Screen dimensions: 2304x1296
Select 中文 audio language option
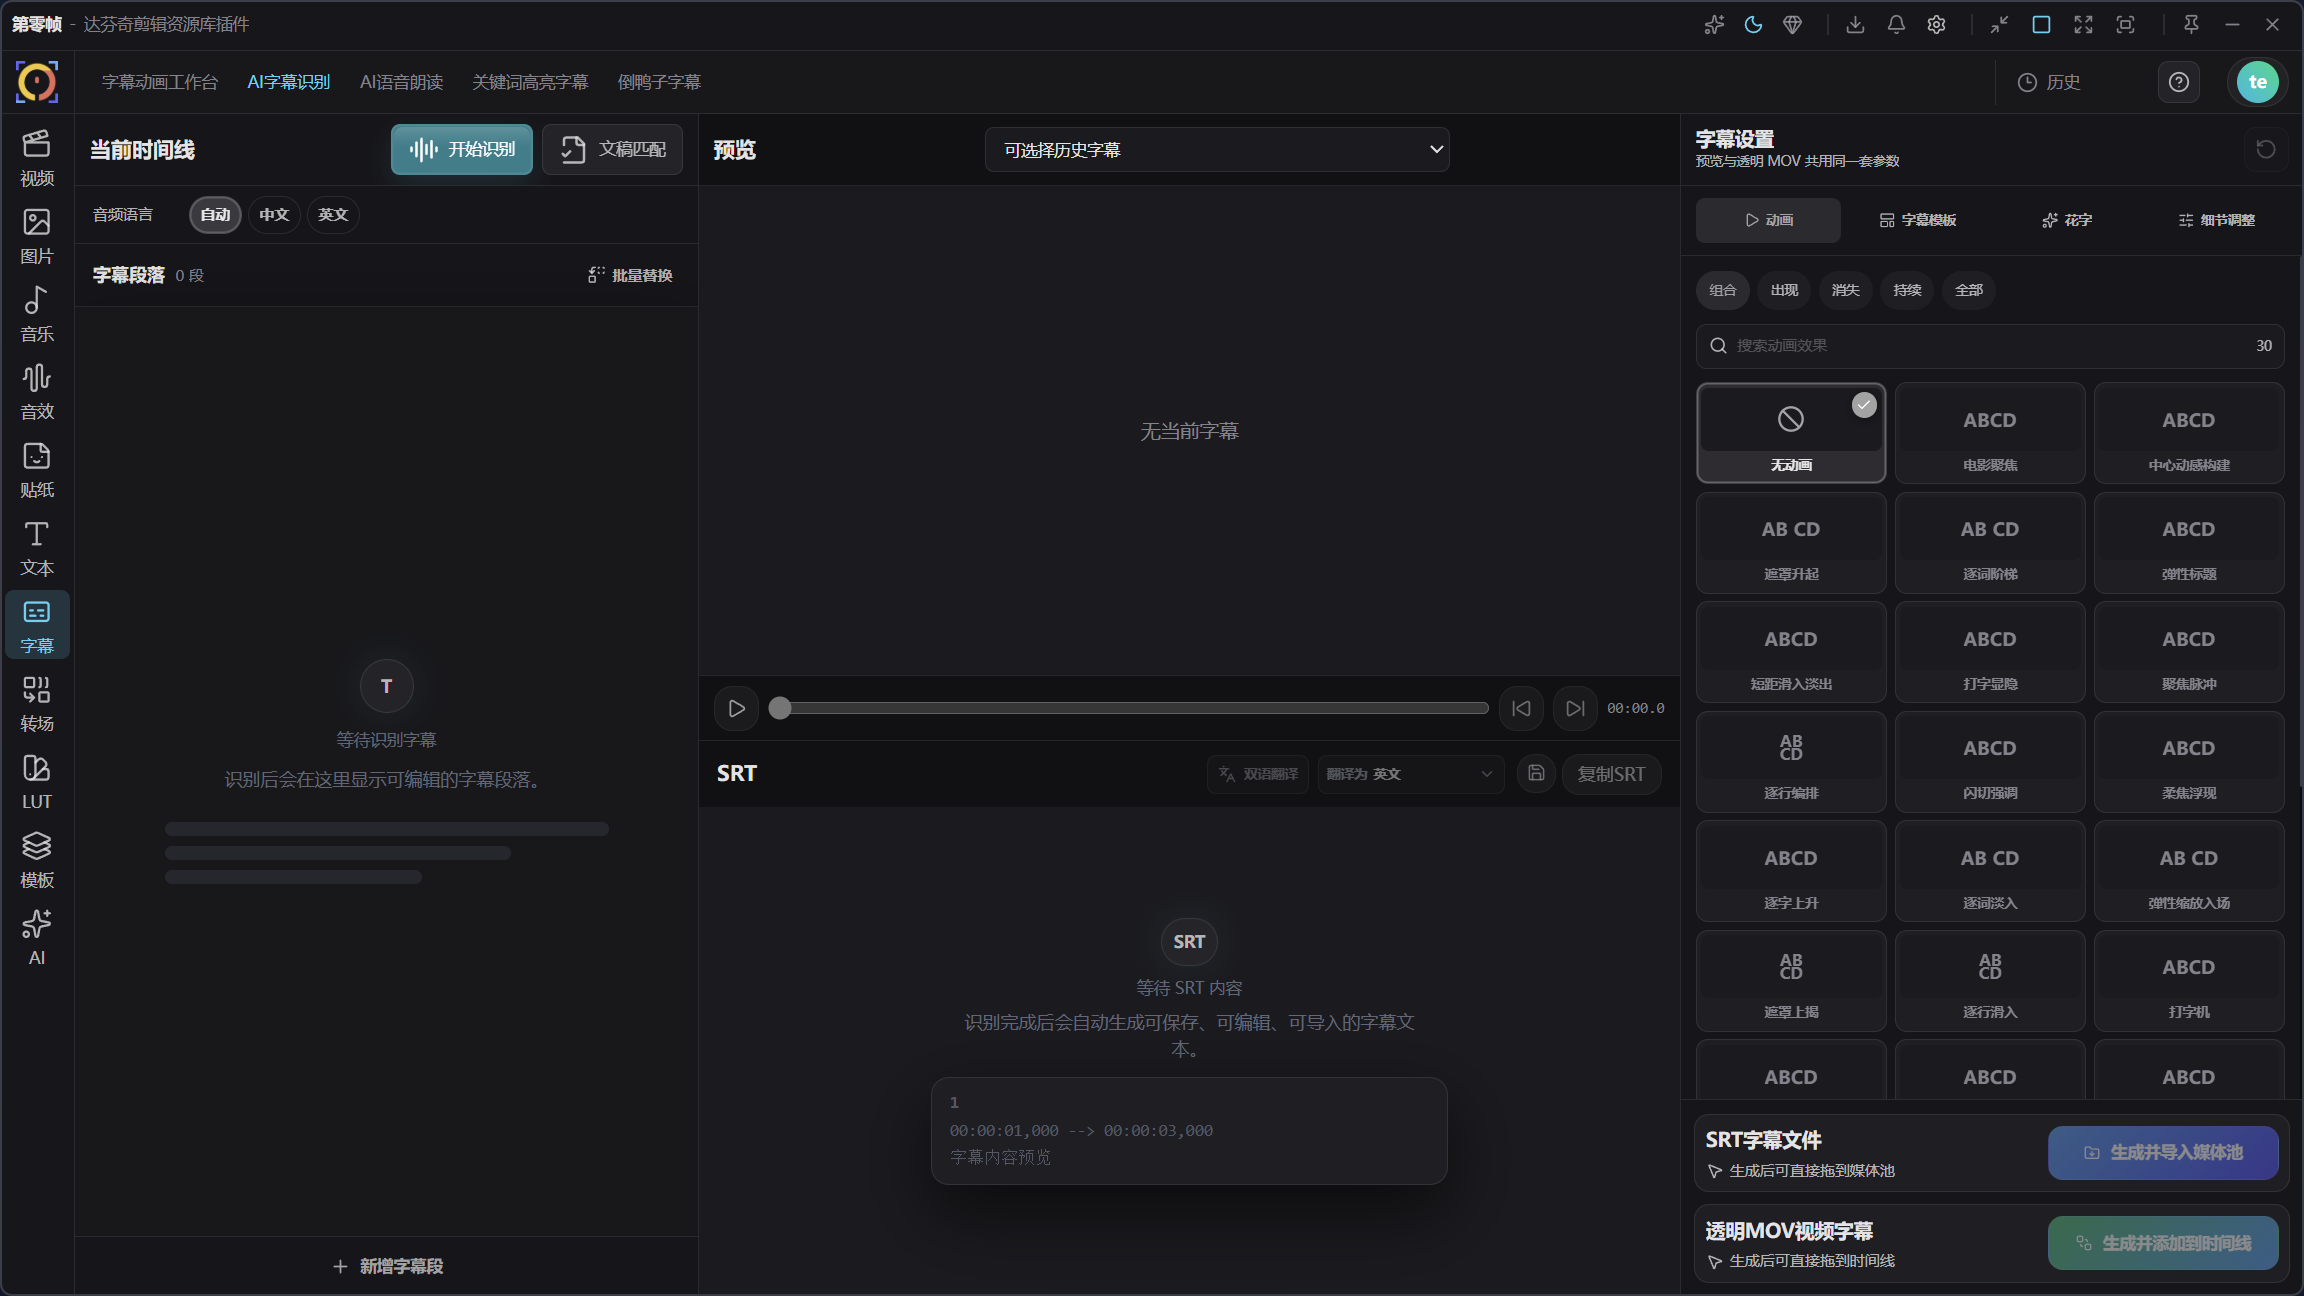274,215
